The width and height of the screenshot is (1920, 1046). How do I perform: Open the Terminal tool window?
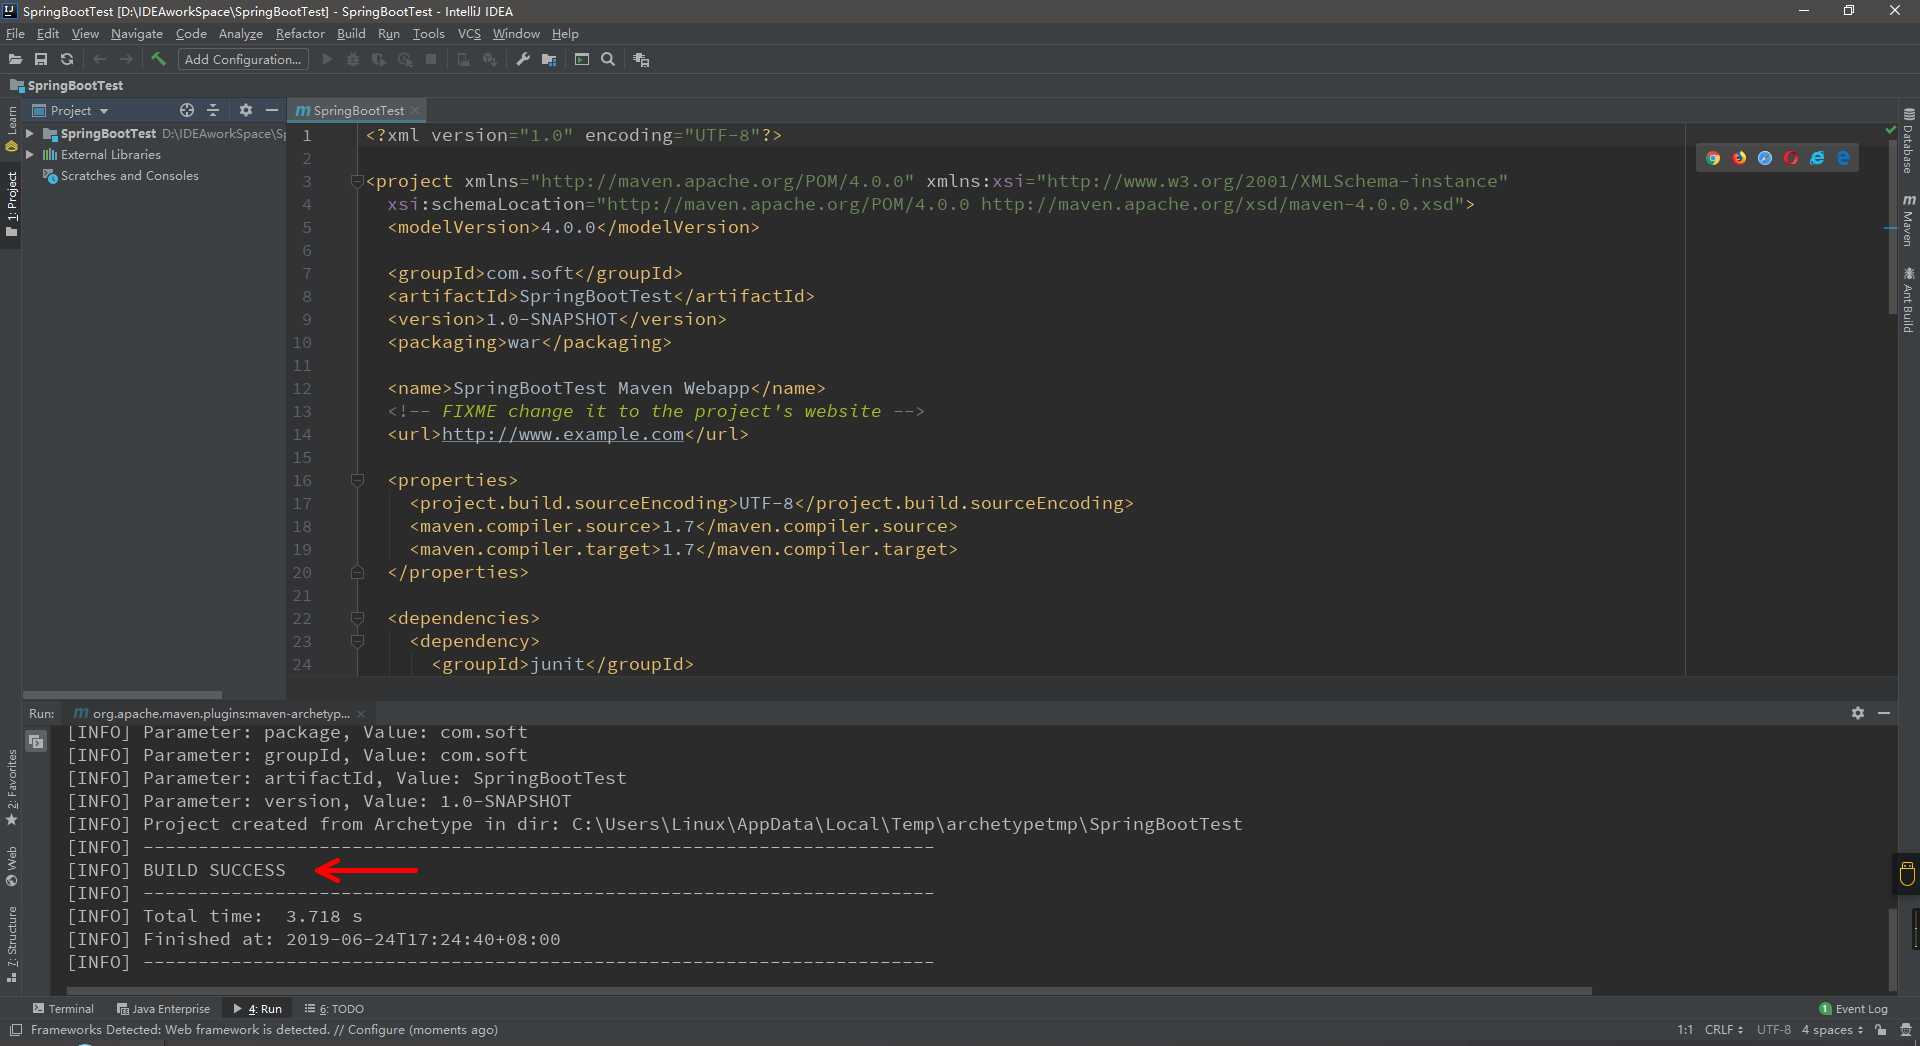(x=63, y=1009)
